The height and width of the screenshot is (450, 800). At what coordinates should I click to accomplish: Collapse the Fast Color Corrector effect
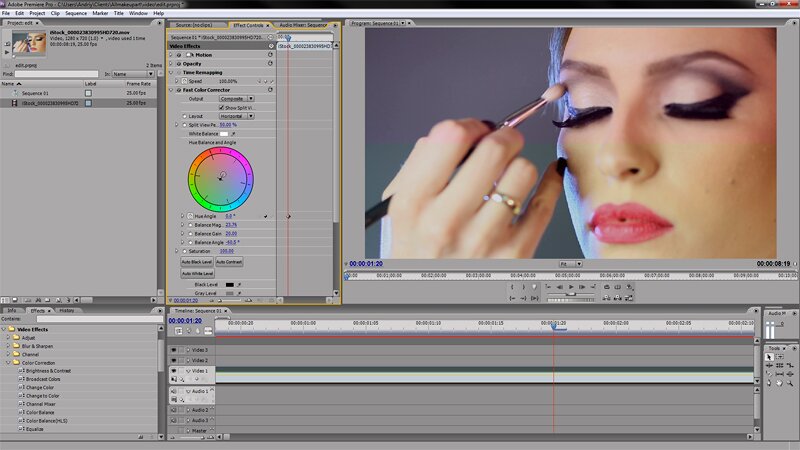(x=173, y=90)
